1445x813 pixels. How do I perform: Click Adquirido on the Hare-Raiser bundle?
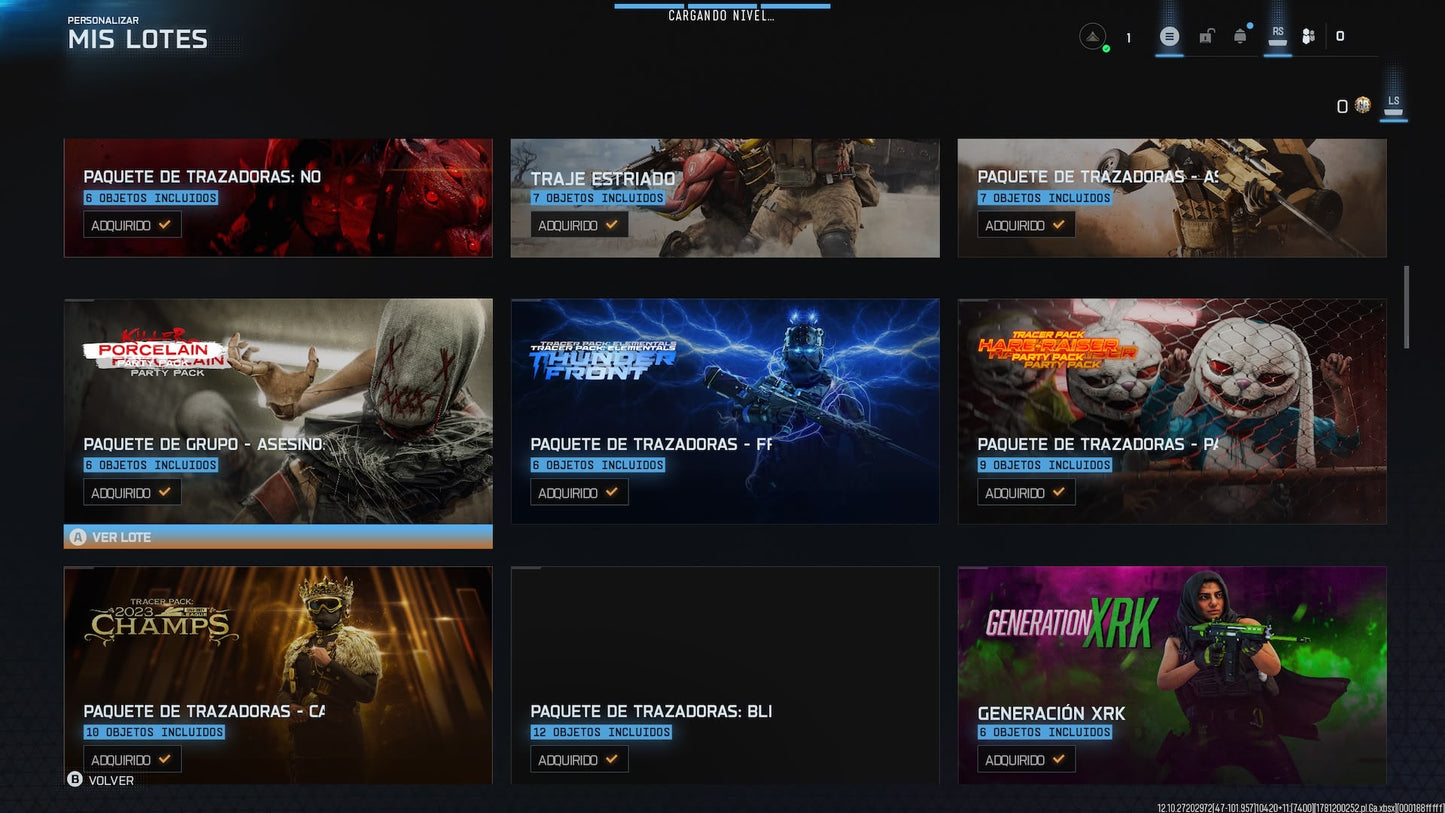(x=1026, y=492)
